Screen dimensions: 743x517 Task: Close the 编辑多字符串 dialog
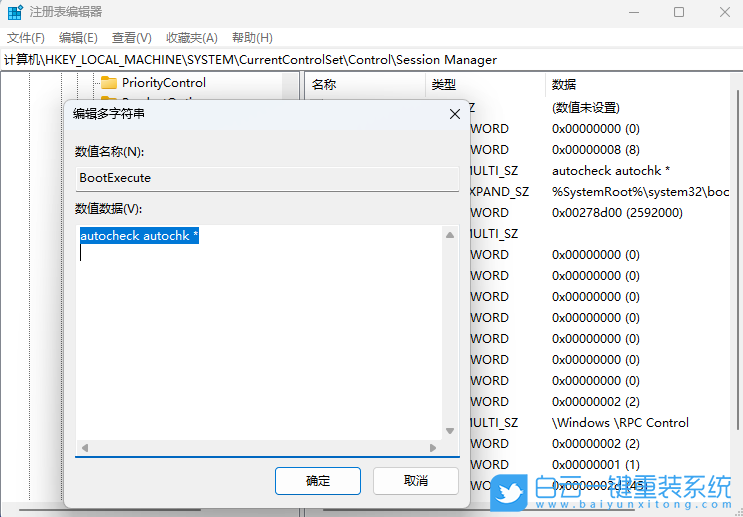coord(455,114)
